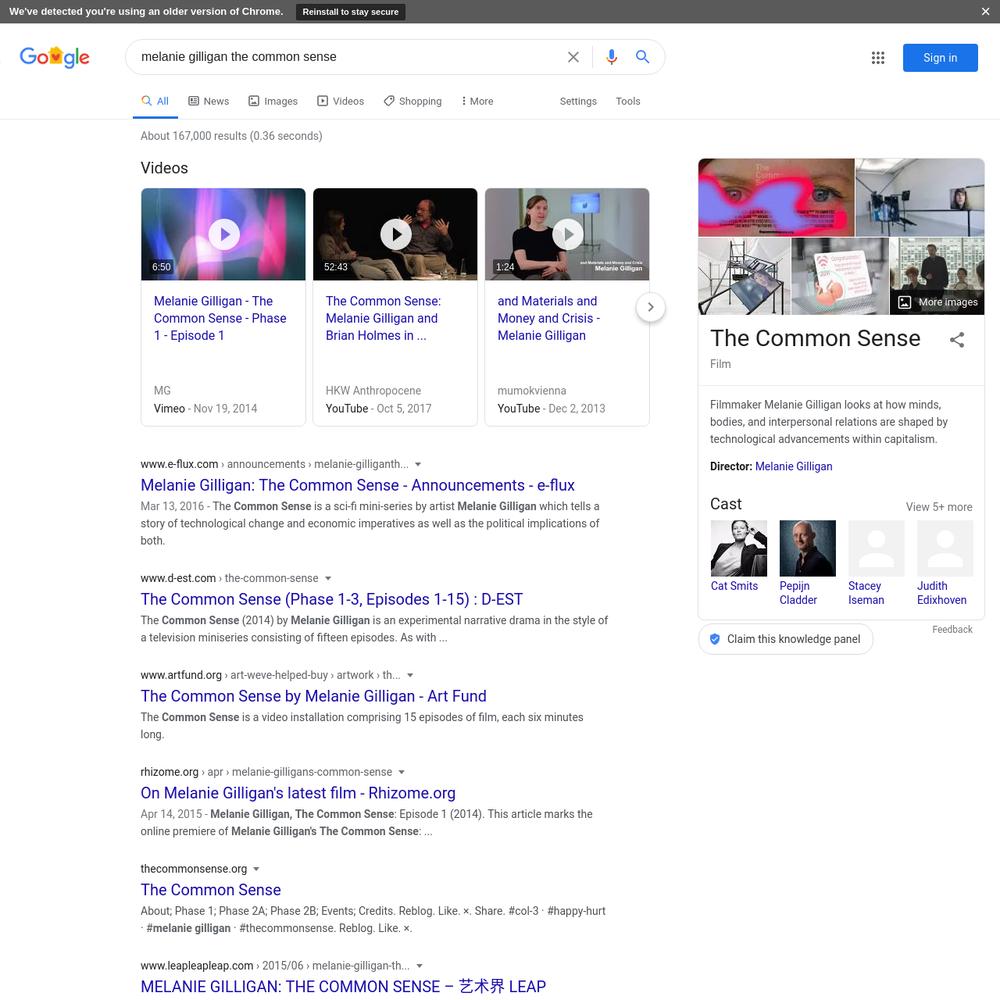Image resolution: width=1000 pixels, height=1000 pixels.
Task: Share The Common Sense knowledge panel
Action: point(957,340)
